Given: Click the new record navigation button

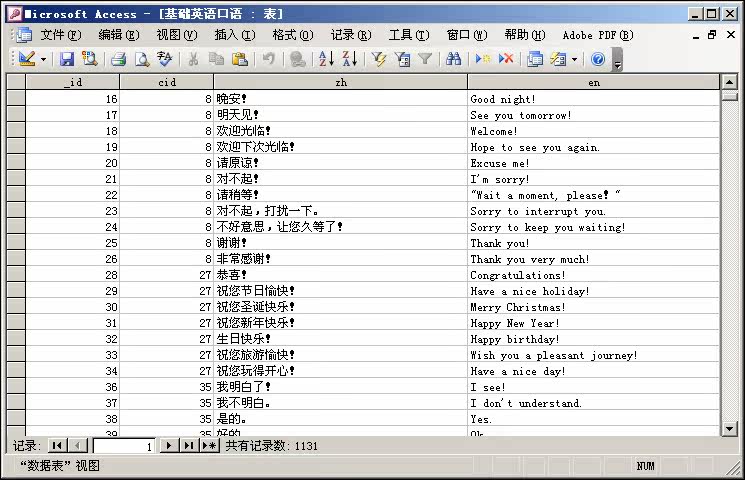Looking at the screenshot, I should (209, 445).
